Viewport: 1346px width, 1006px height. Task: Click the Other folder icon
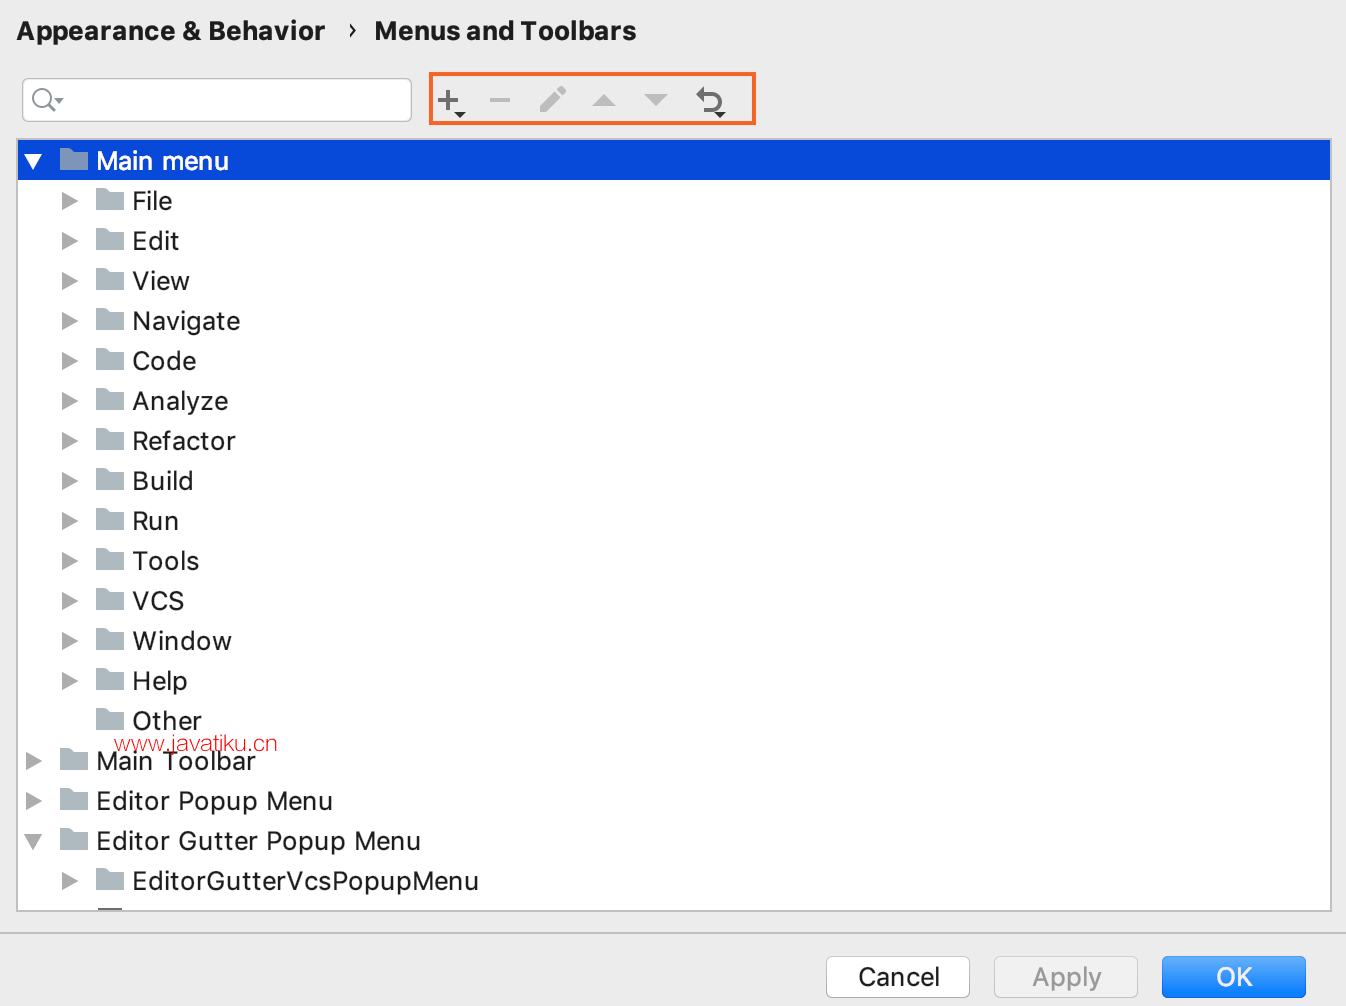click(110, 720)
